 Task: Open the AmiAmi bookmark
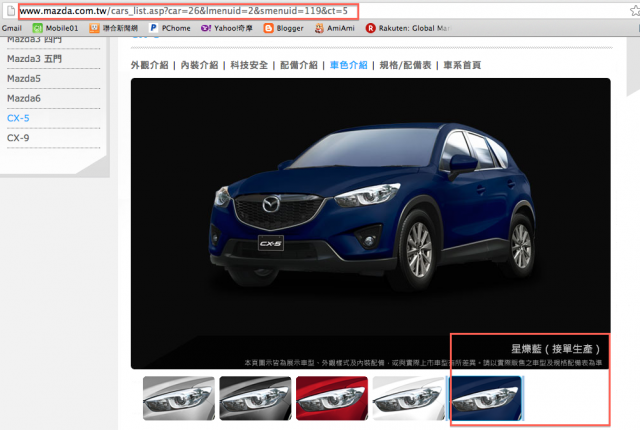pyautogui.click(x=335, y=28)
